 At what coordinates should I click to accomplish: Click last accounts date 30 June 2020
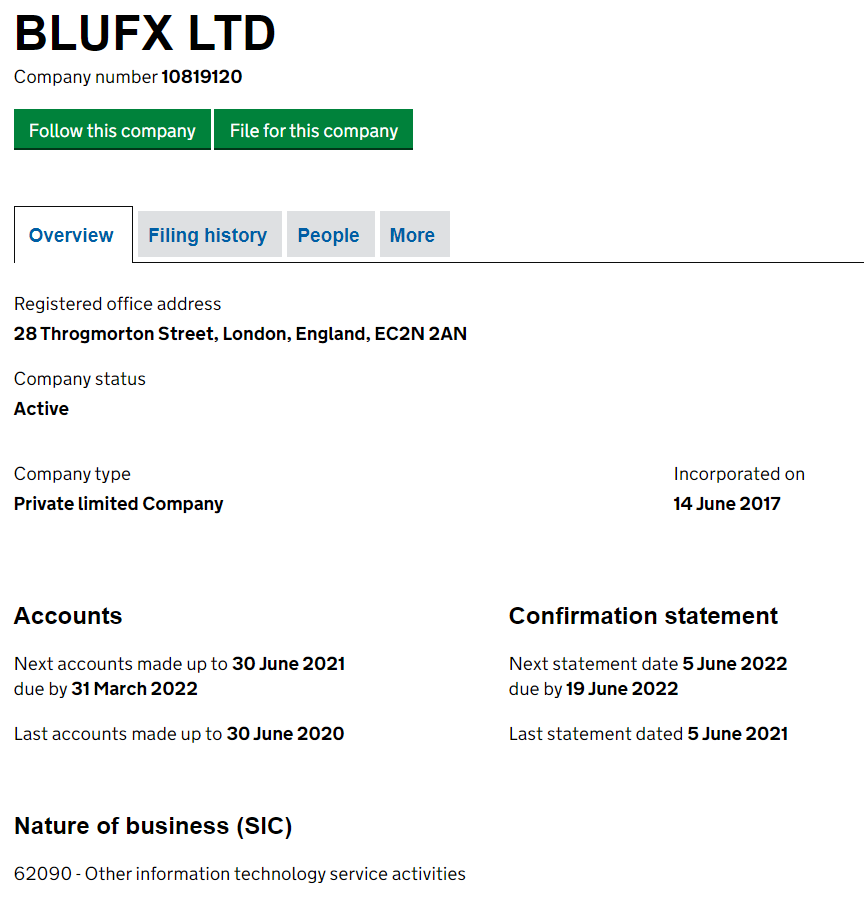(285, 733)
